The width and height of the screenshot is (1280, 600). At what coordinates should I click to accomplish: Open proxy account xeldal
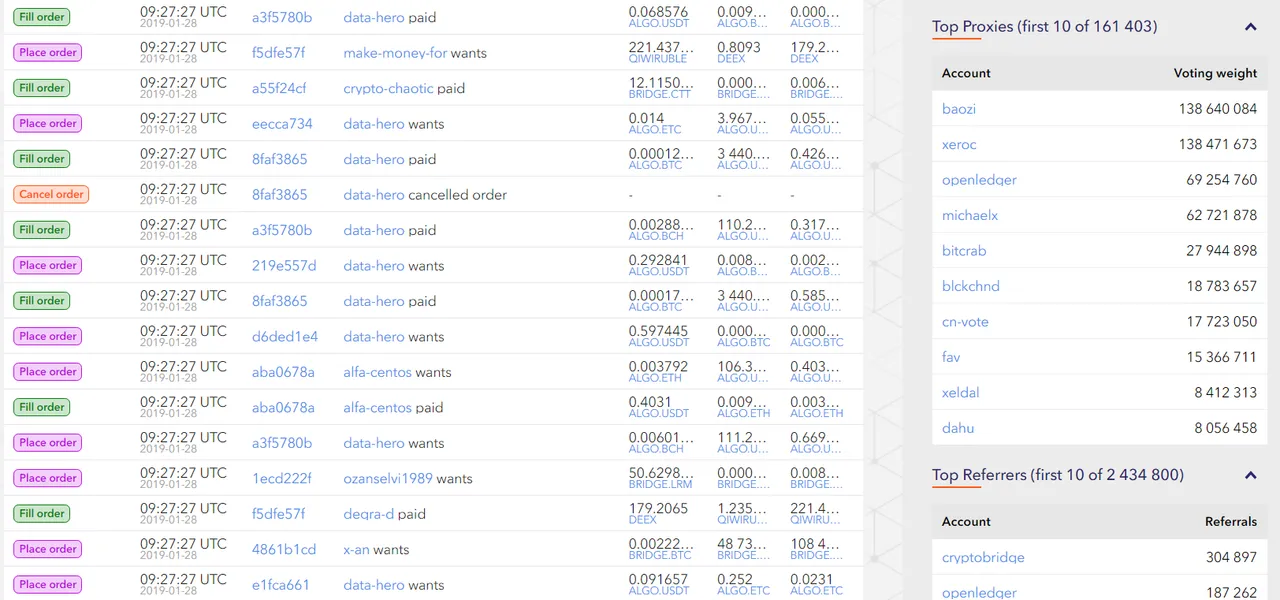(961, 393)
